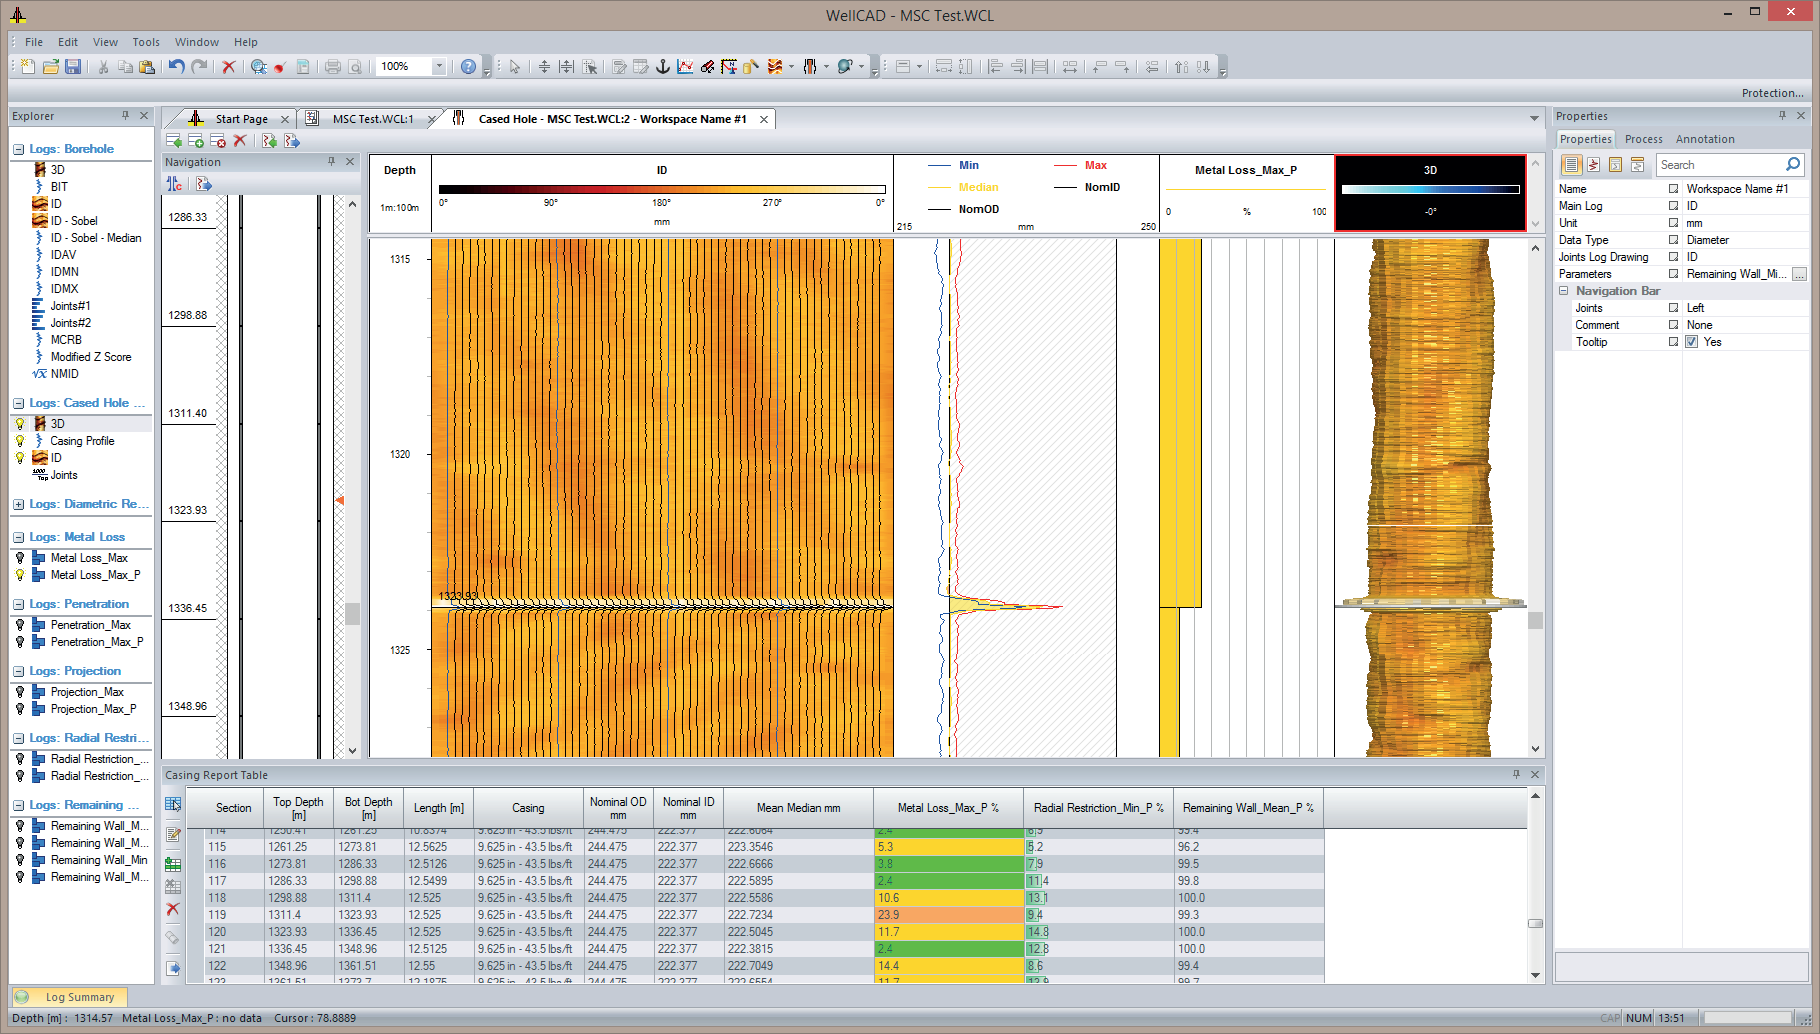Click red X delete icon beside report table
1820x1034 pixels.
(173, 909)
